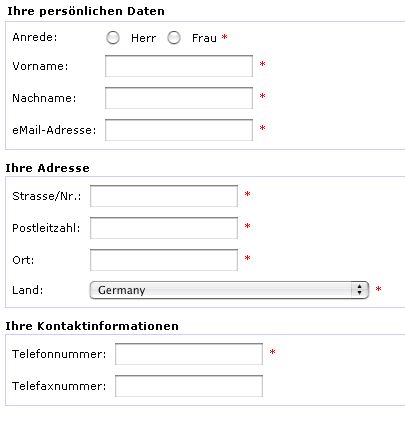Click the Ihre Kontaktinformationen heading

(x=92, y=326)
